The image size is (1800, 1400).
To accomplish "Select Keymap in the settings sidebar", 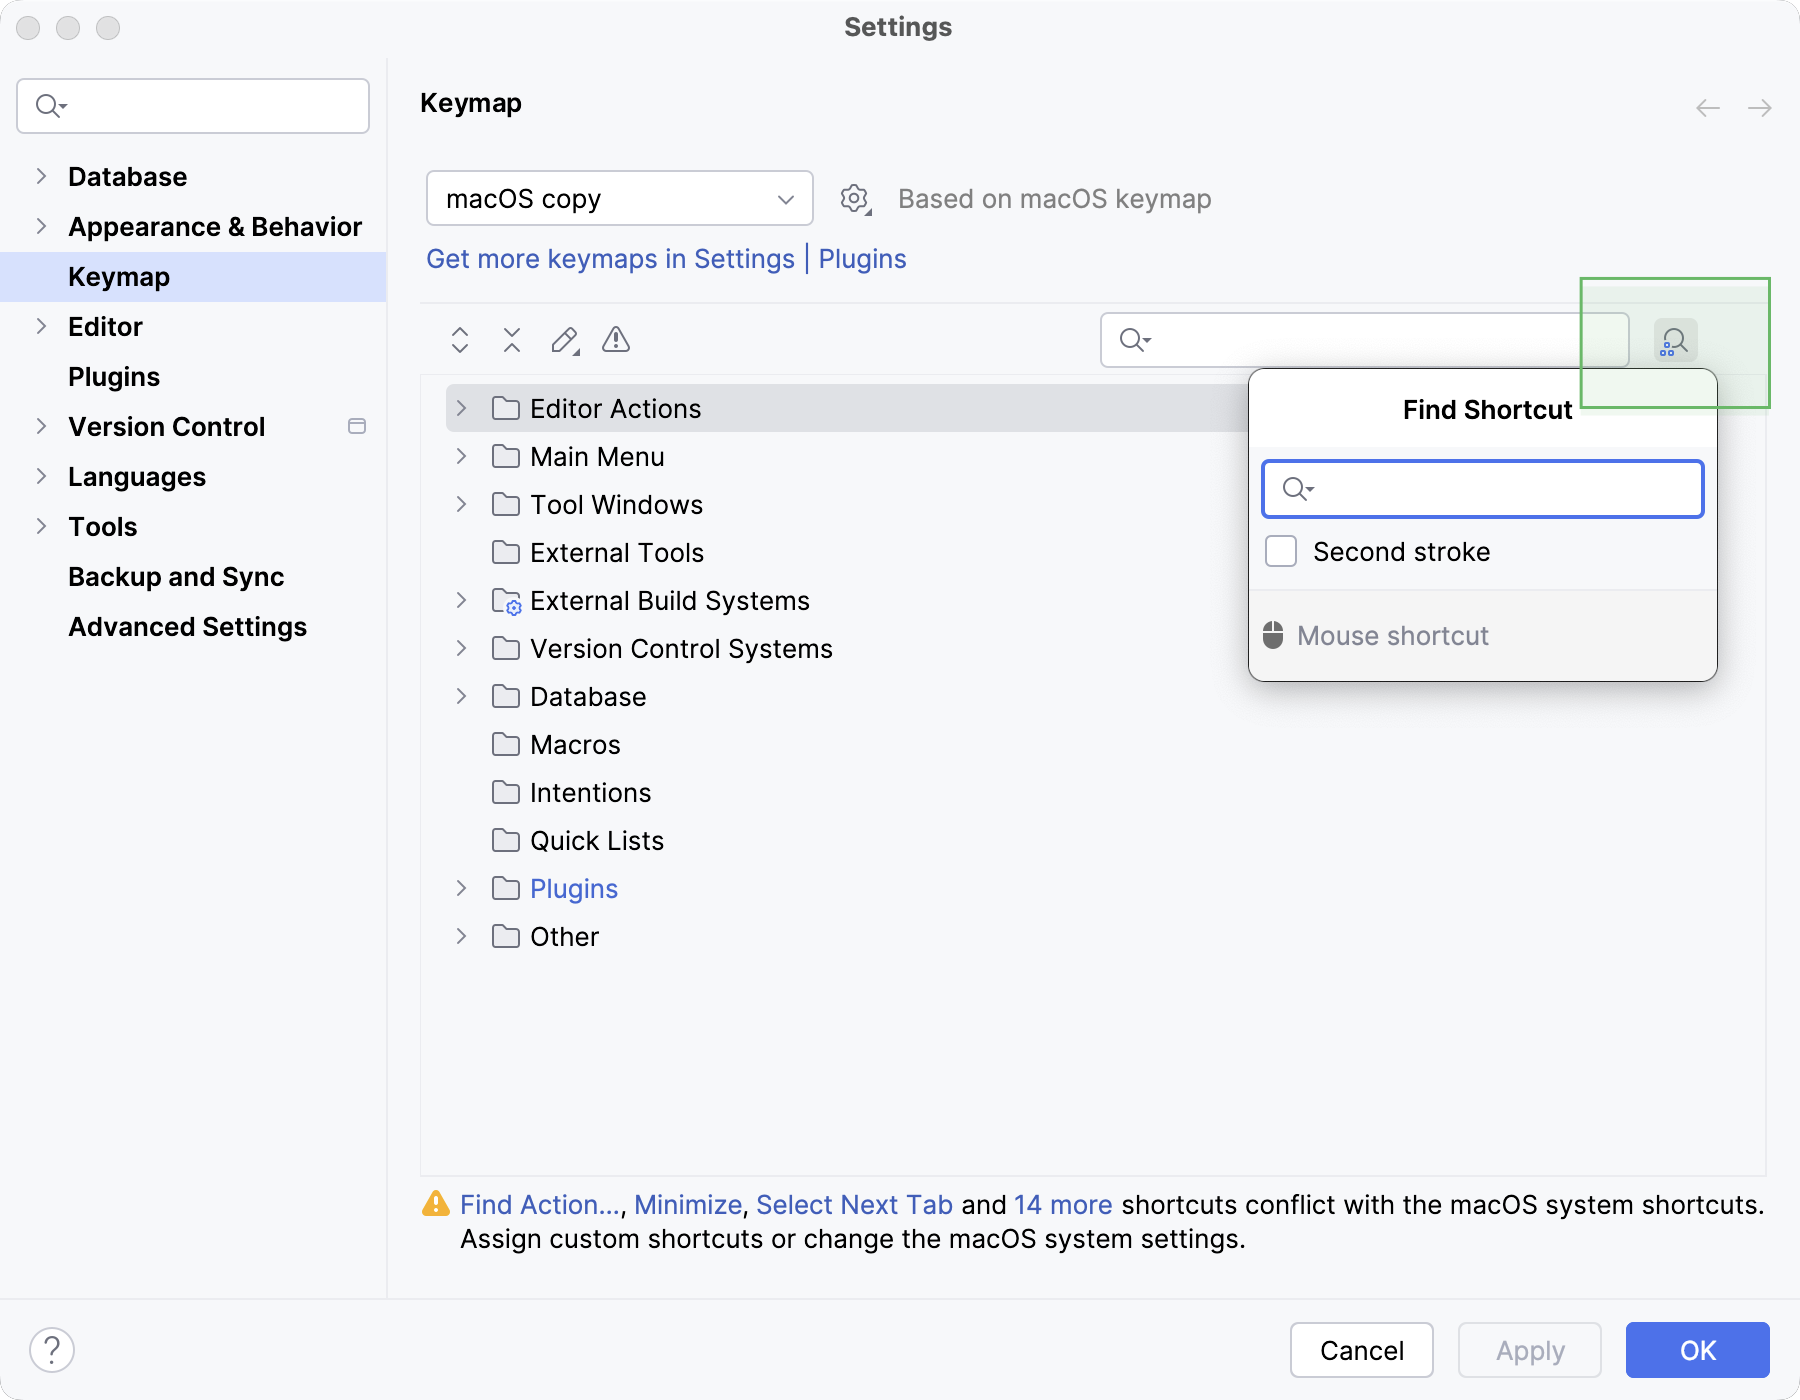I will point(118,276).
